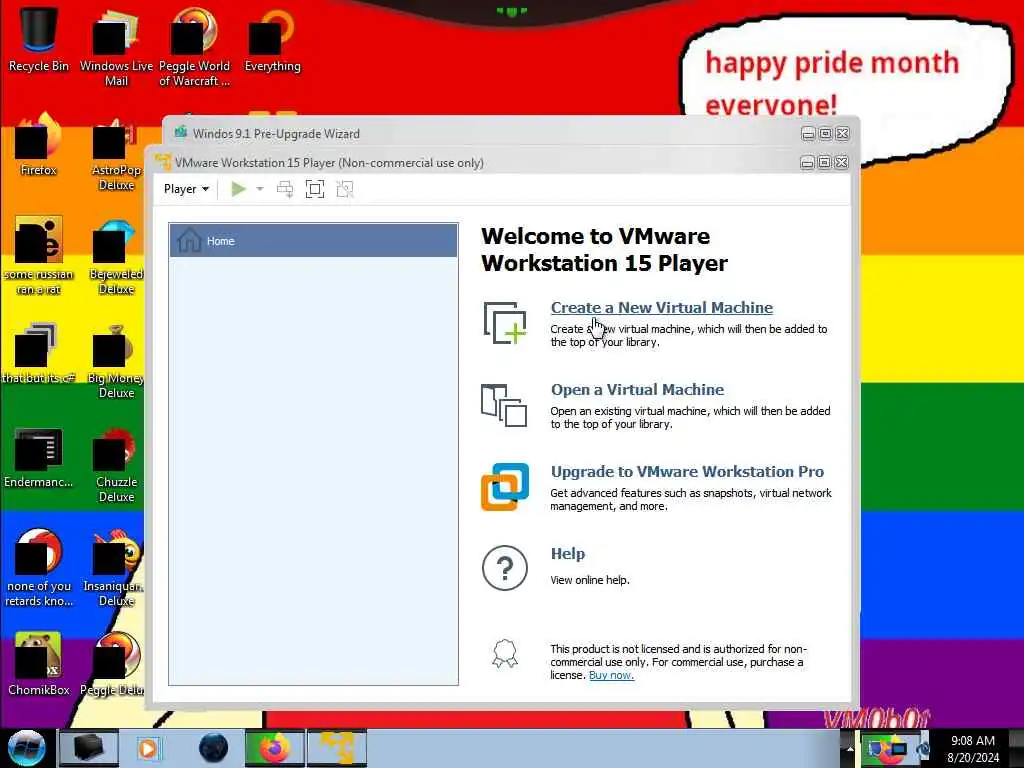Select Chuzzle Deluxe desktop icon
The height and width of the screenshot is (768, 1024).
116,464
